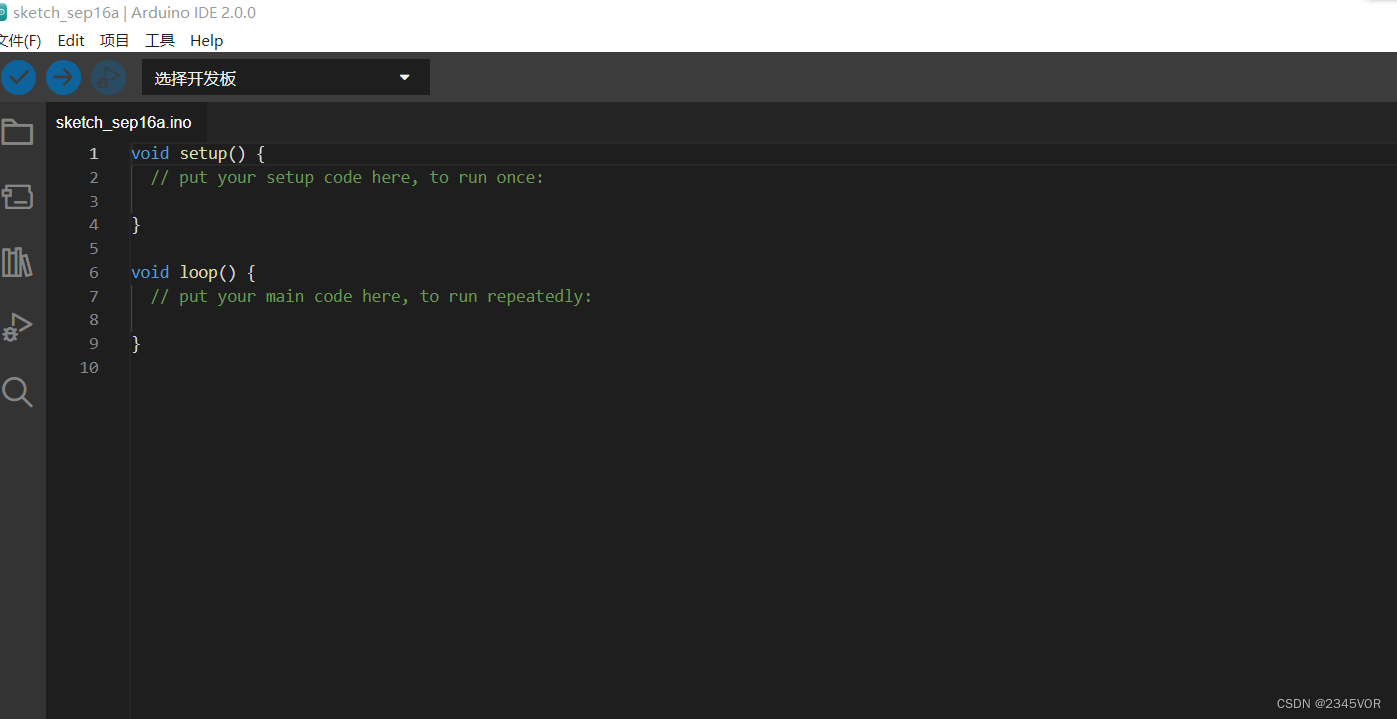The height and width of the screenshot is (719, 1397).
Task: Open the Edit menu
Action: point(71,40)
